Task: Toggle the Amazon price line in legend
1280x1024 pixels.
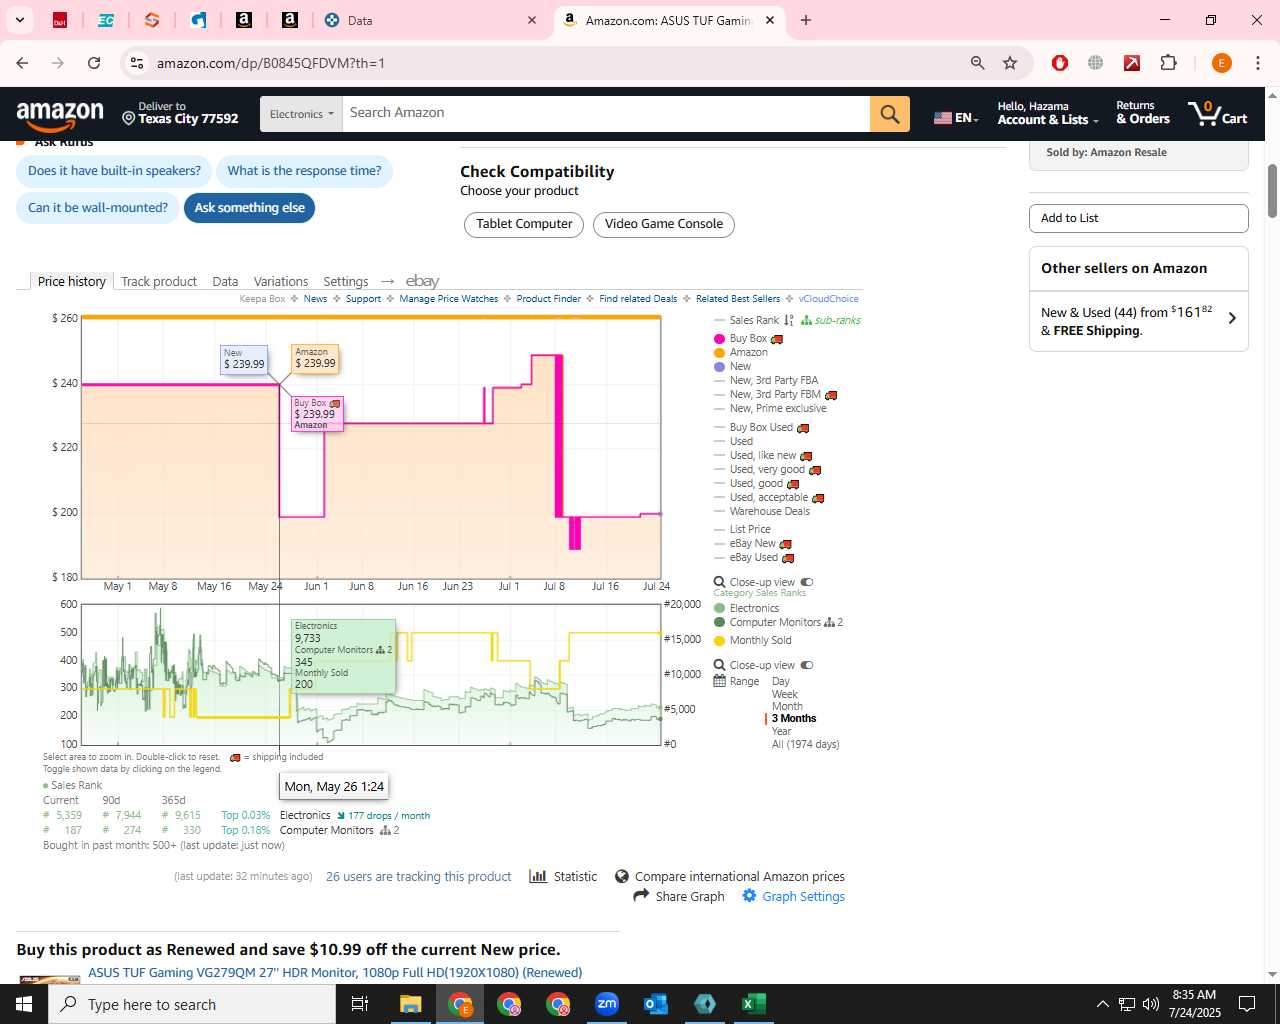Action: point(741,352)
